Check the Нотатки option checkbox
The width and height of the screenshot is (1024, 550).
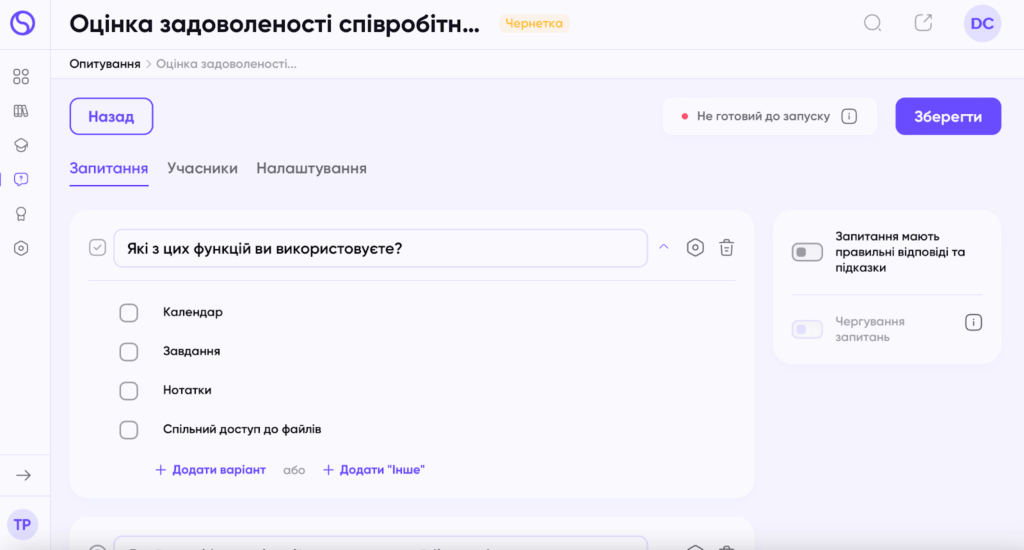(129, 391)
